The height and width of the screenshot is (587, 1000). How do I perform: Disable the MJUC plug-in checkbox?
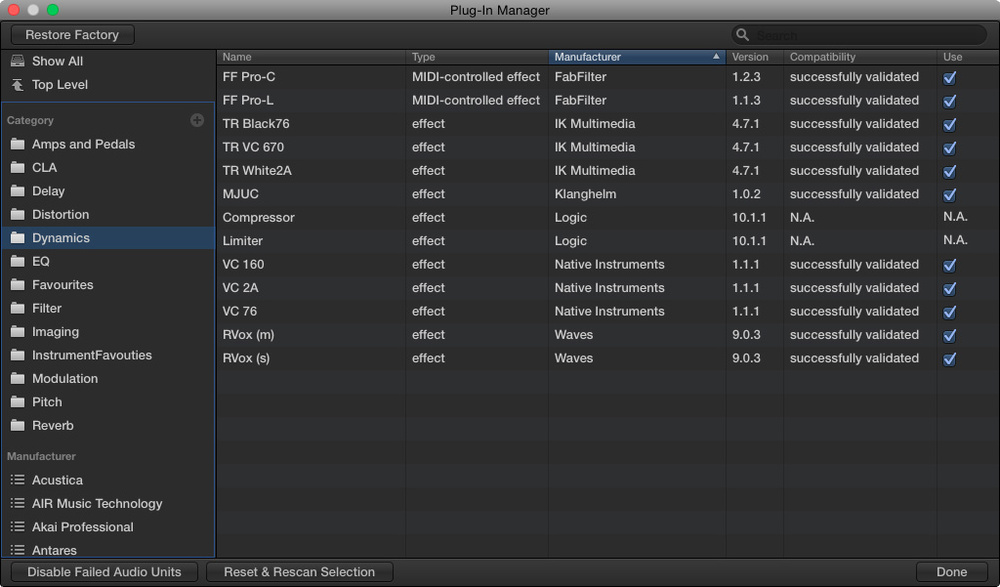coord(950,195)
